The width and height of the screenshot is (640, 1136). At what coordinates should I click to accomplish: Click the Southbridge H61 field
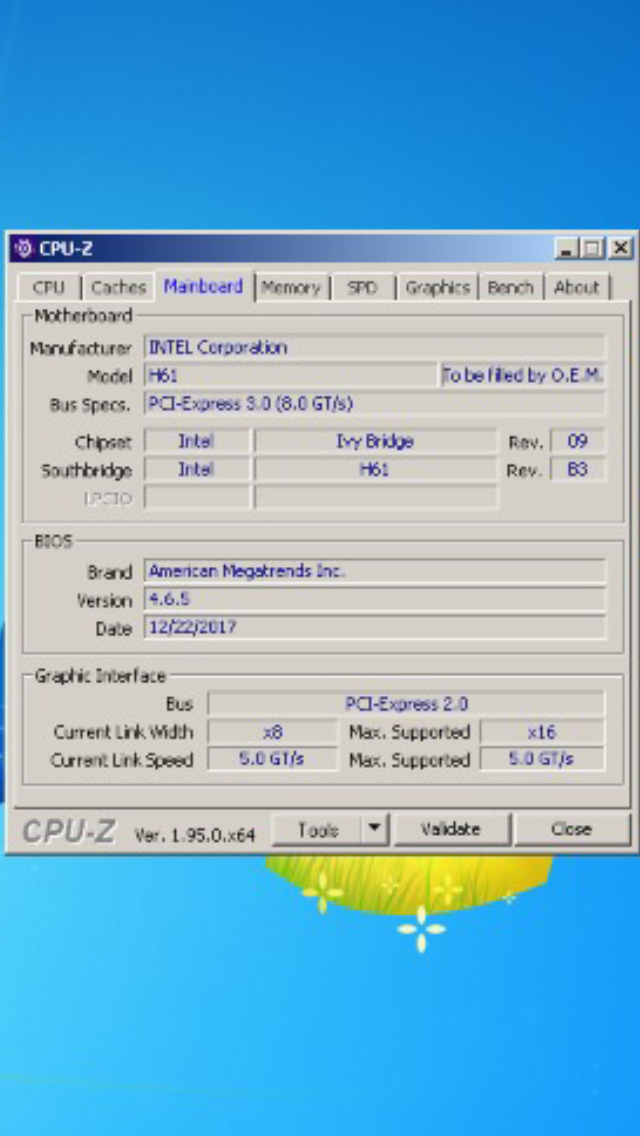click(x=375, y=470)
